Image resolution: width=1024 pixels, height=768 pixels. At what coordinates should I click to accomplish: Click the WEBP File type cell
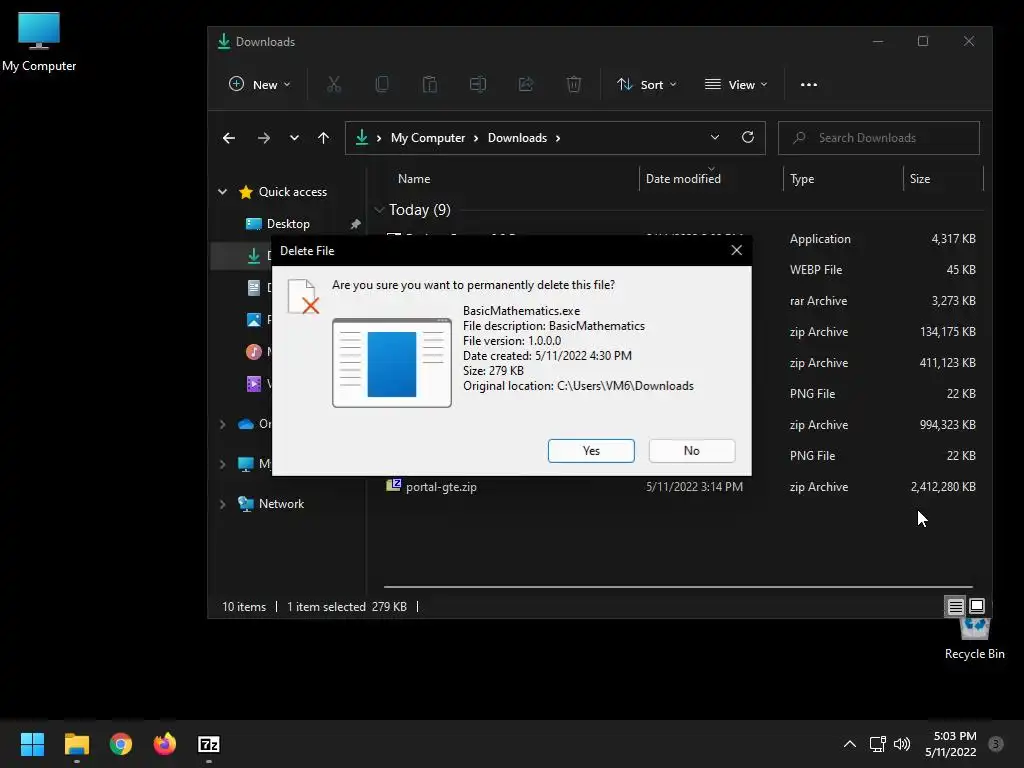click(x=816, y=270)
